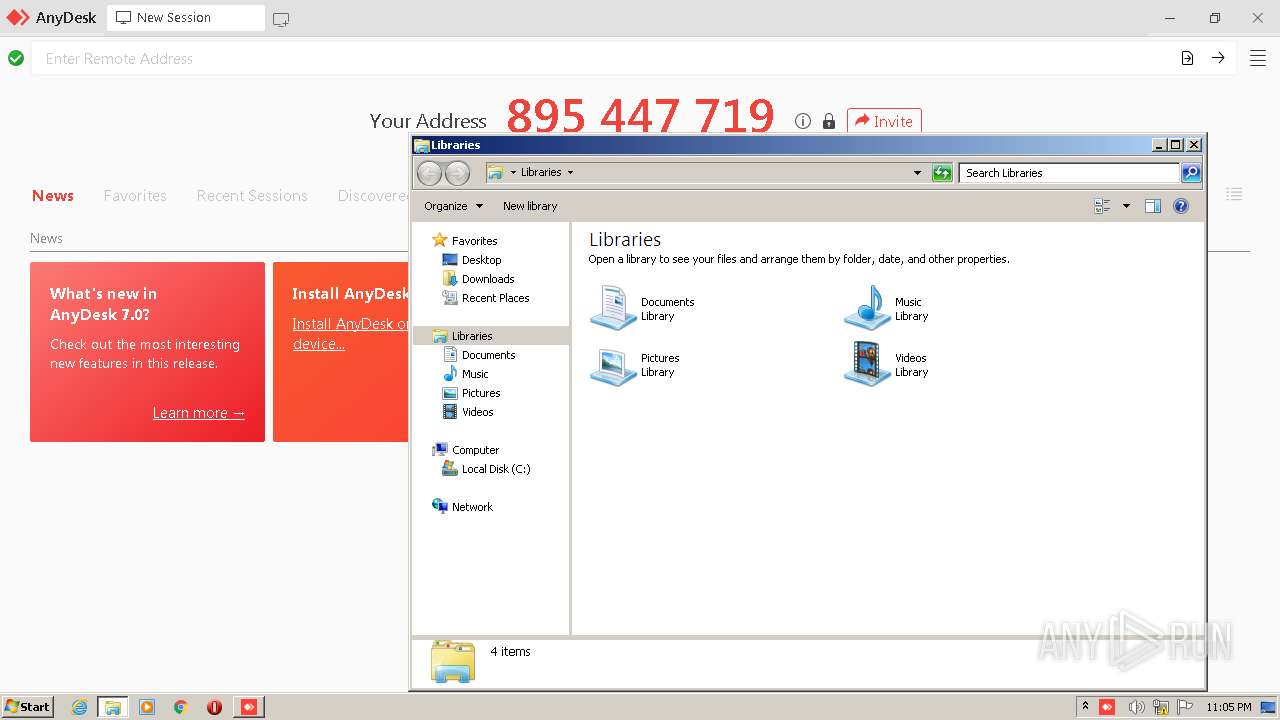The width and height of the screenshot is (1280, 720).
Task: Select Videos under Libraries in navigation pane
Action: pyautogui.click(x=477, y=412)
